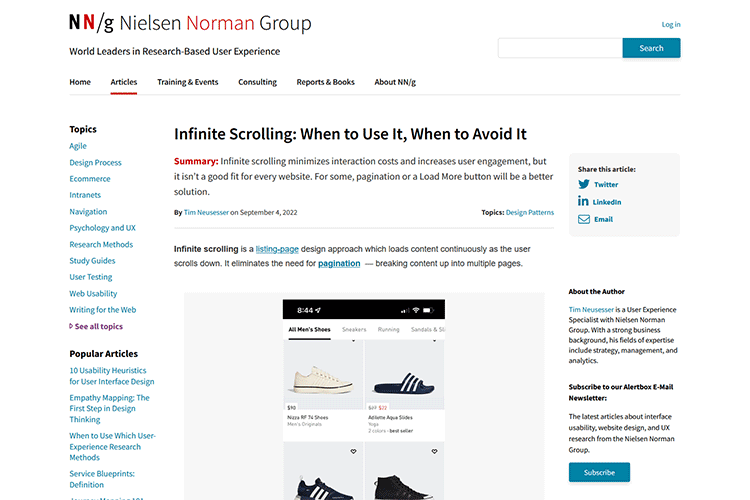Click the Twitter bird share icon
This screenshot has height=500, width=750.
pyautogui.click(x=584, y=184)
